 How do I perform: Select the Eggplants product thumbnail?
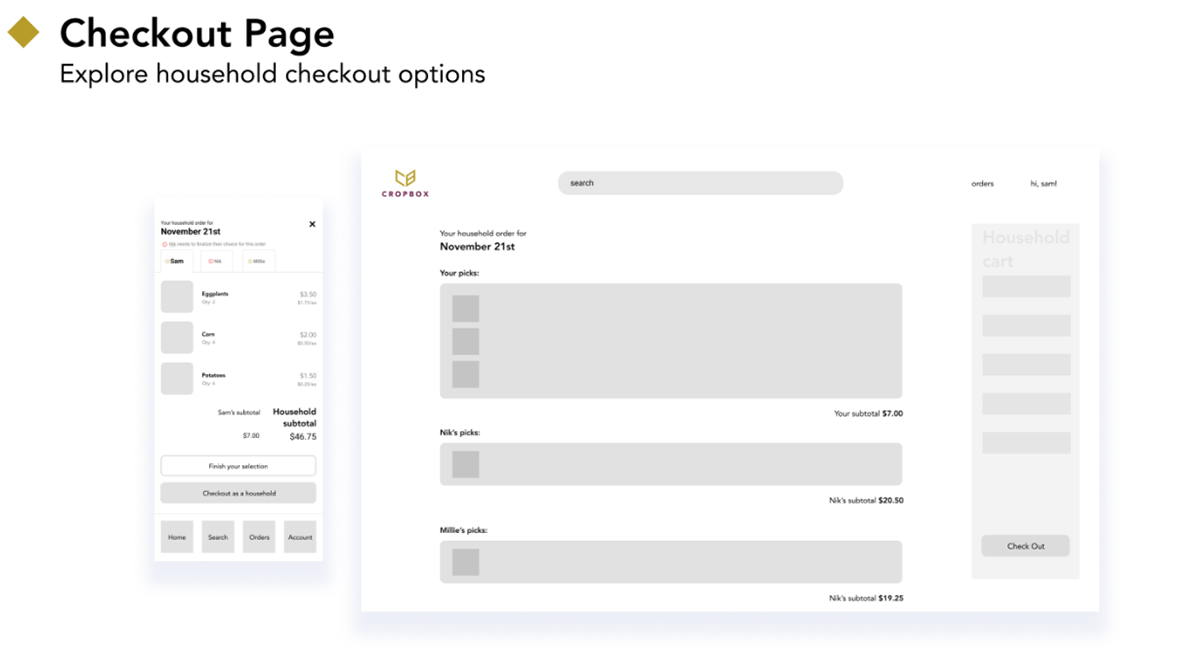pyautogui.click(x=177, y=297)
